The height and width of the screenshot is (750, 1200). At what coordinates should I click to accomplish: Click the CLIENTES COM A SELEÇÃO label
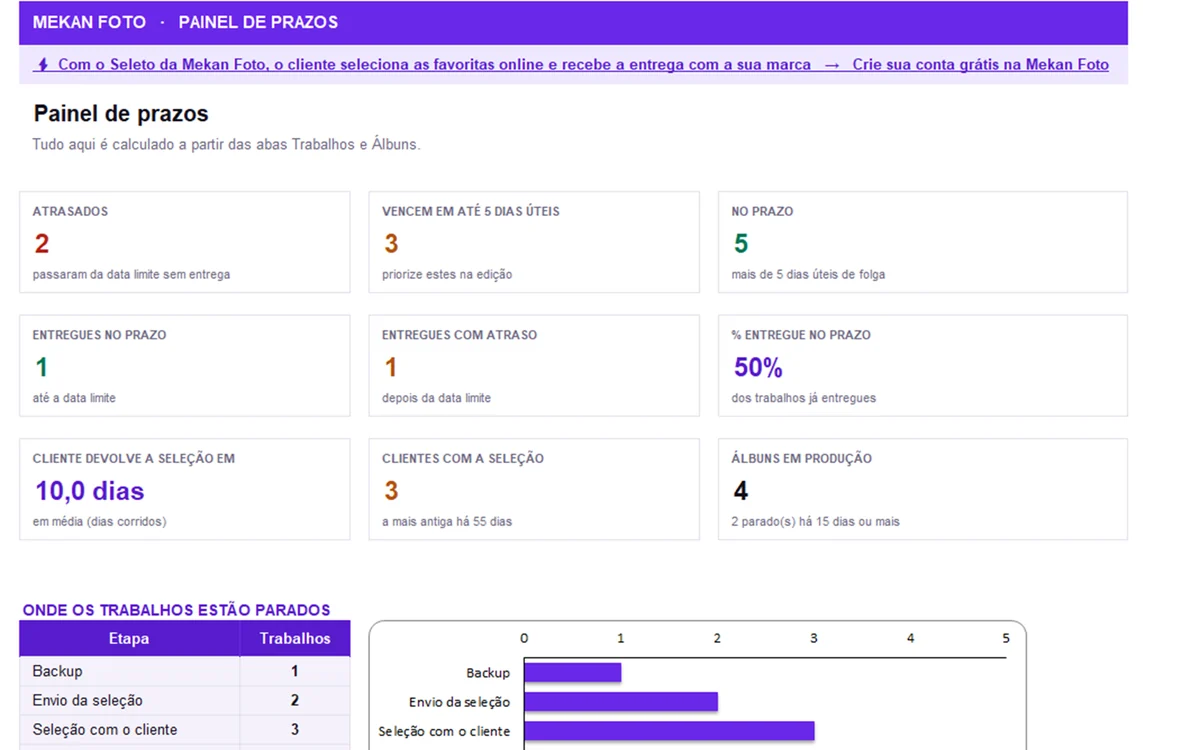click(463, 459)
